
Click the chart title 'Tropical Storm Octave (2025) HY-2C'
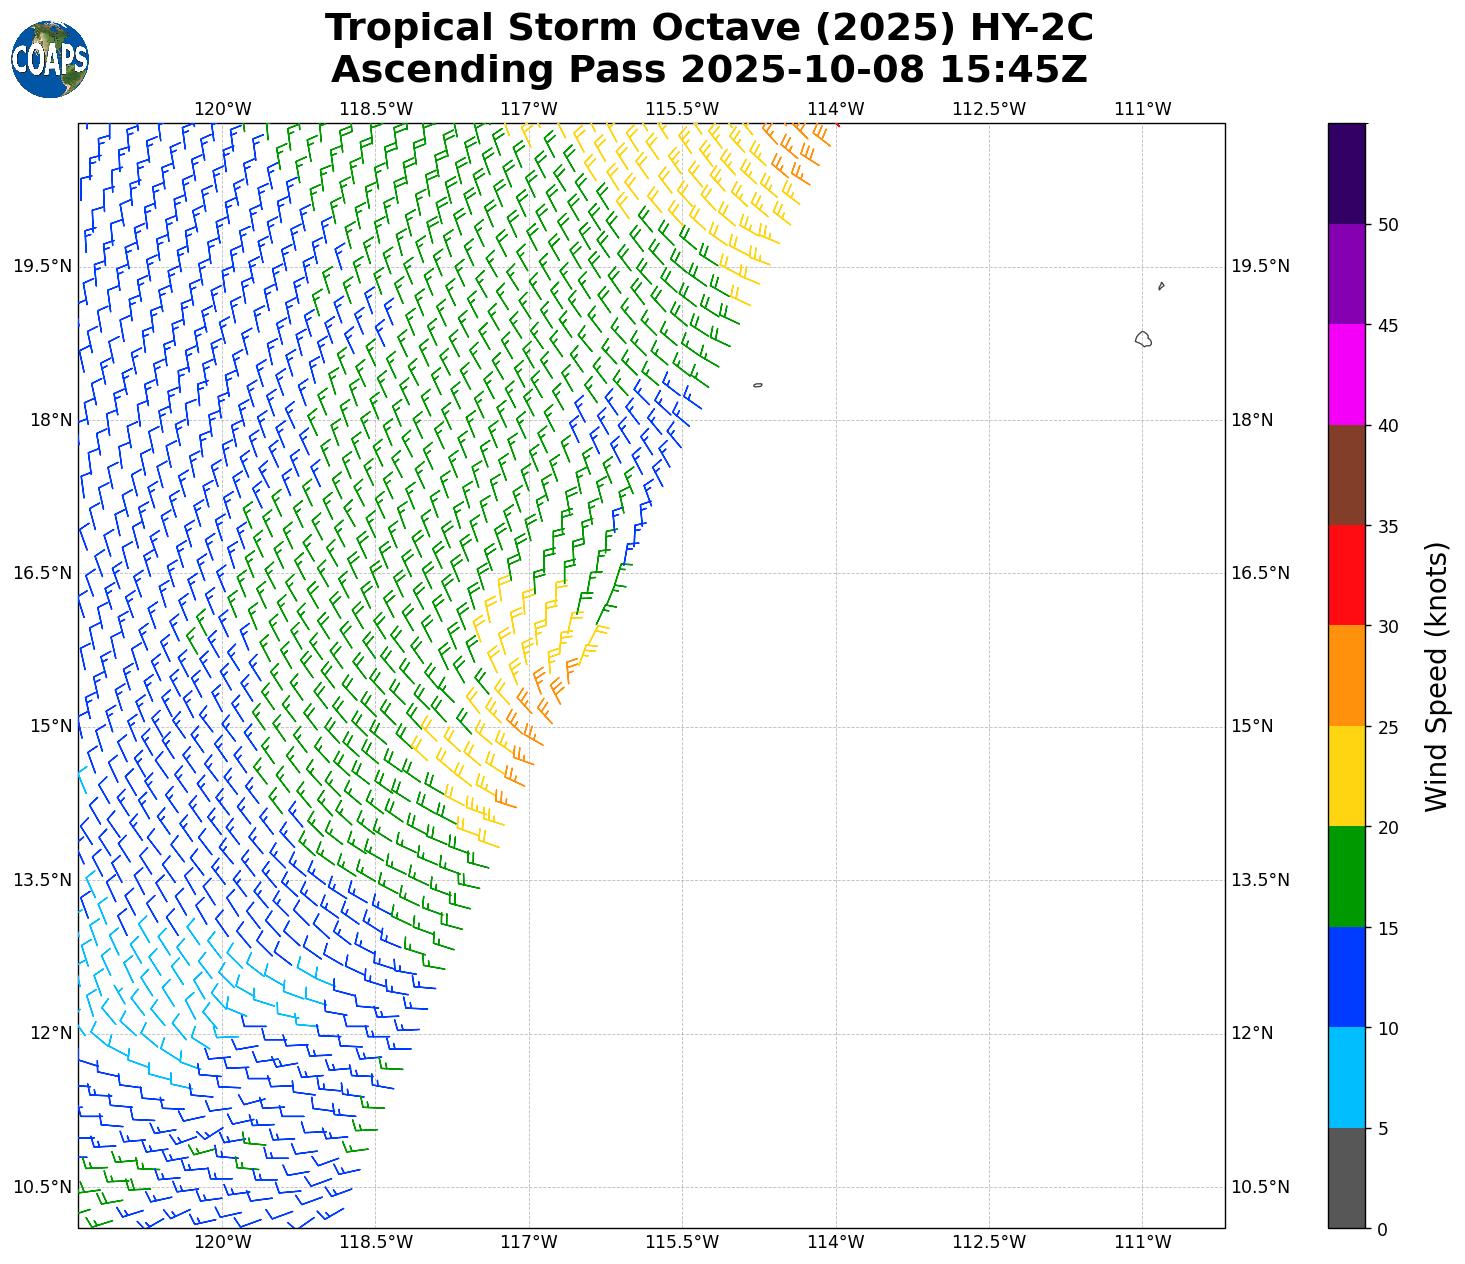coord(709,28)
